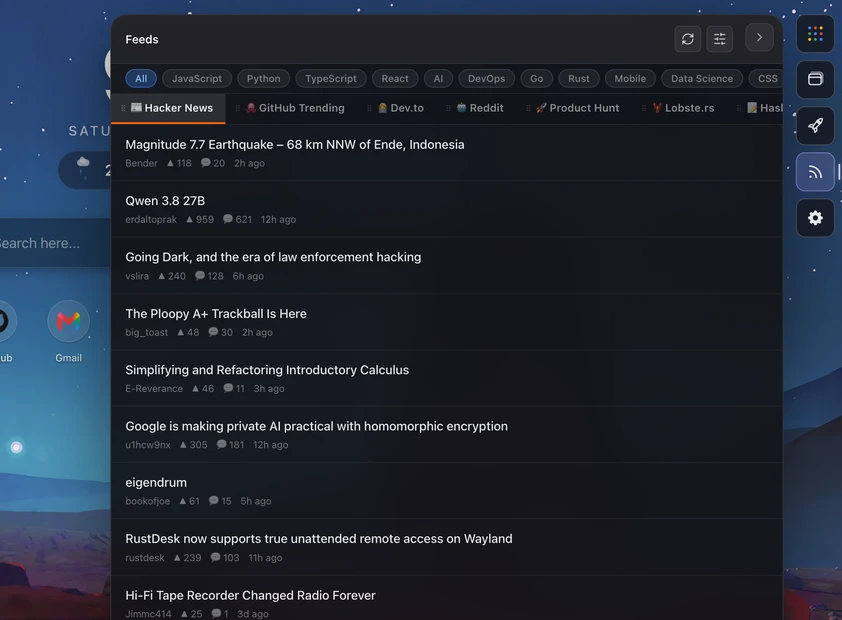Click author name bookofjoe
Viewport: 842px width, 620px height.
click(148, 501)
